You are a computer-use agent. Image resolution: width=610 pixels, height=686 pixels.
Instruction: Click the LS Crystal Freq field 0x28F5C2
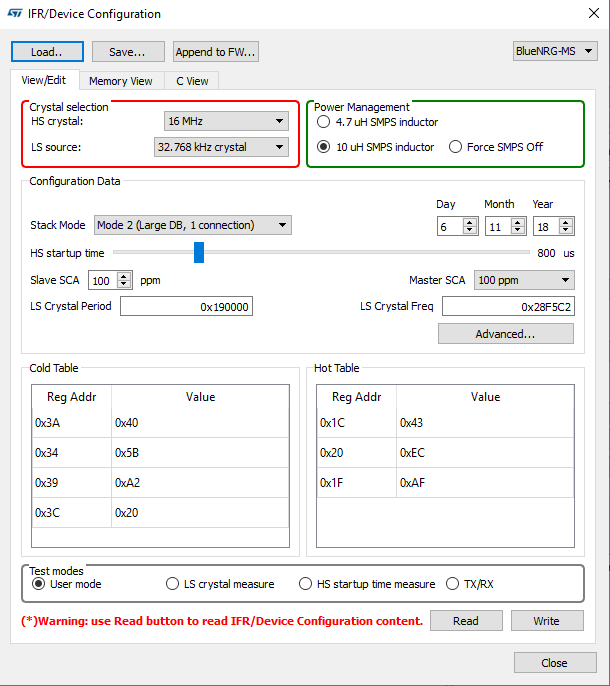[x=508, y=306]
